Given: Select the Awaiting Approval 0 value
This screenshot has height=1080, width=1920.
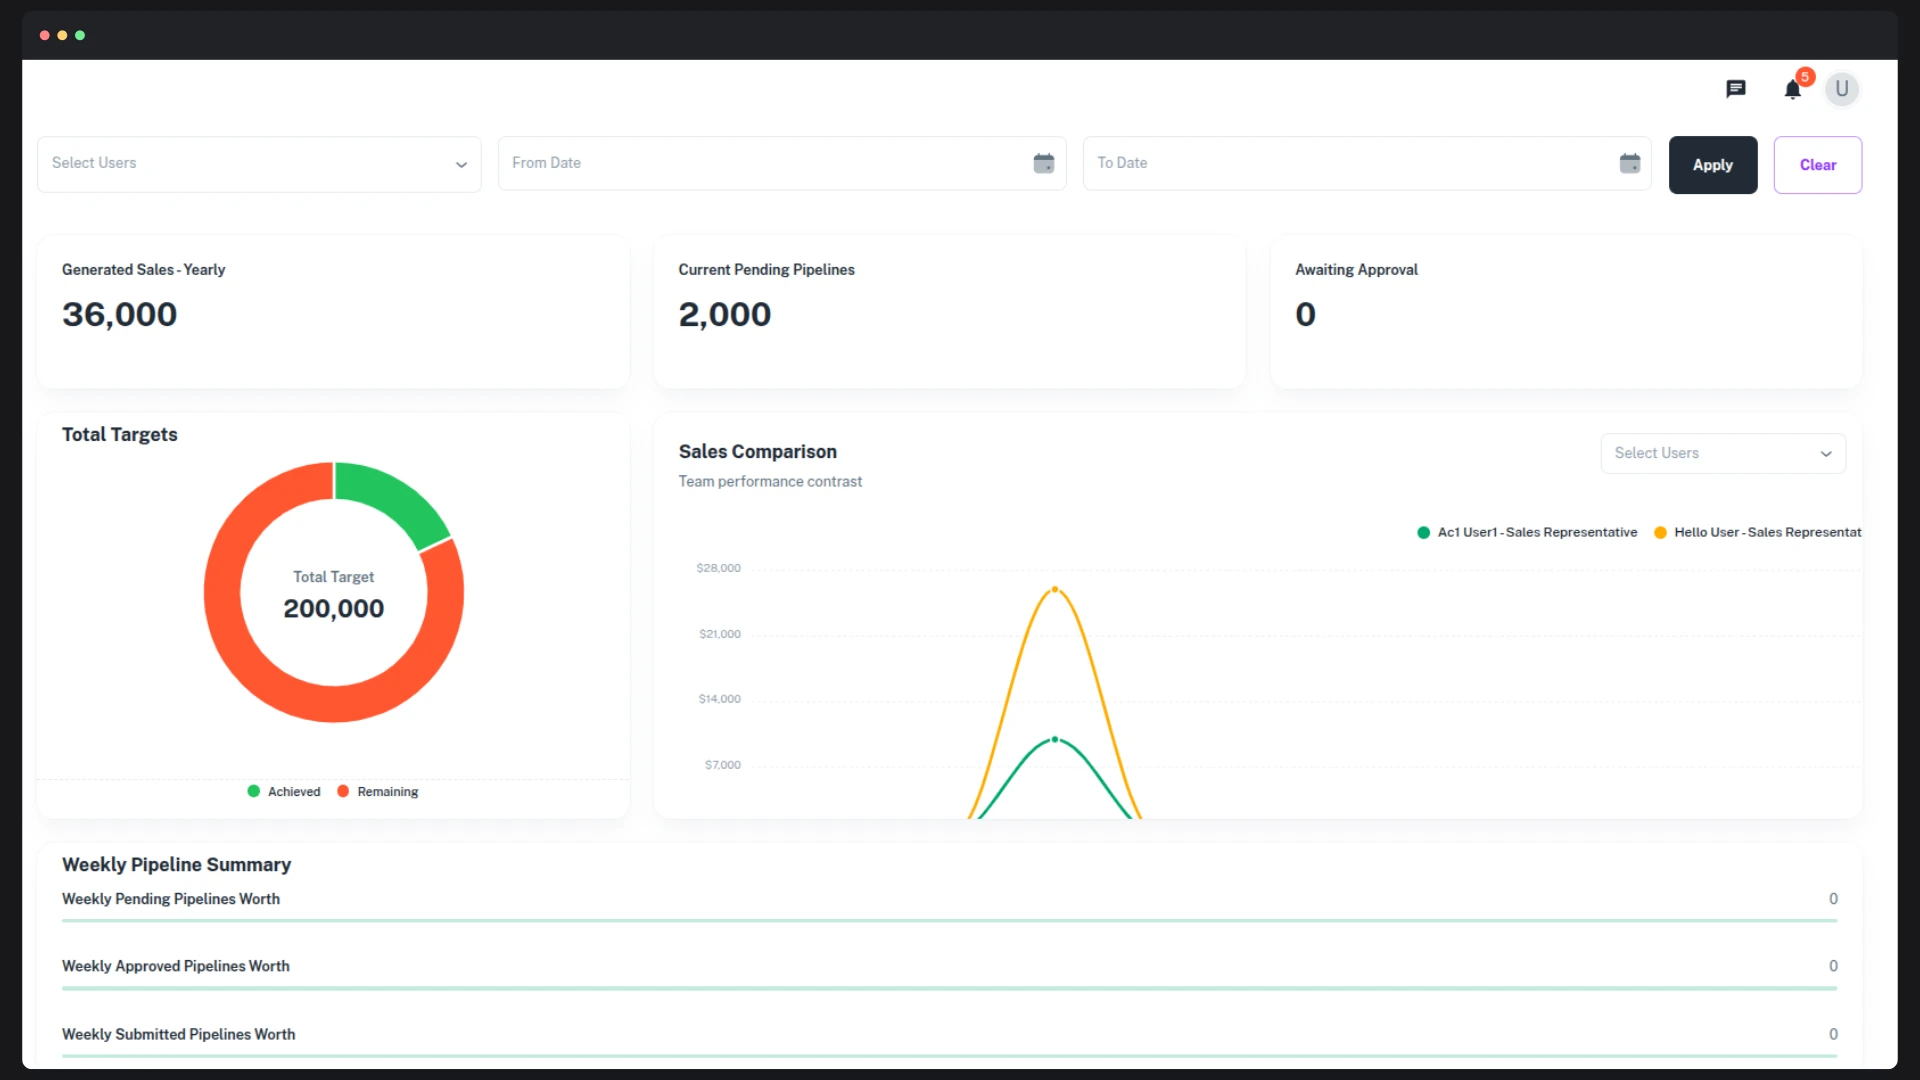Looking at the screenshot, I should coord(1305,314).
